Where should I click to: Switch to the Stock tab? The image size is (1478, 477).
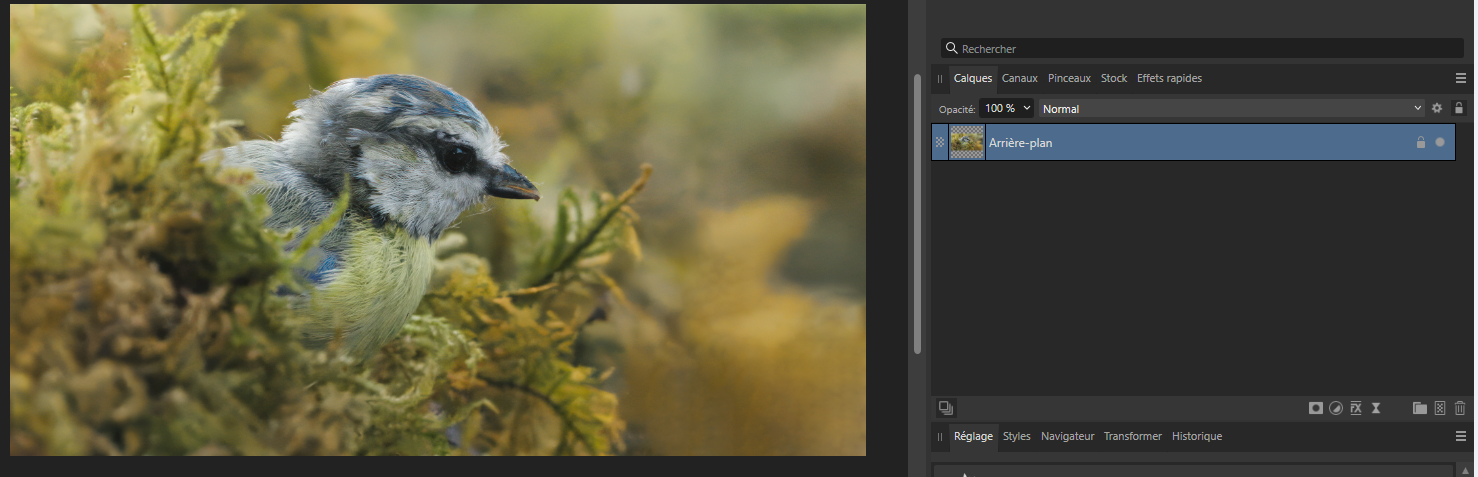1114,78
